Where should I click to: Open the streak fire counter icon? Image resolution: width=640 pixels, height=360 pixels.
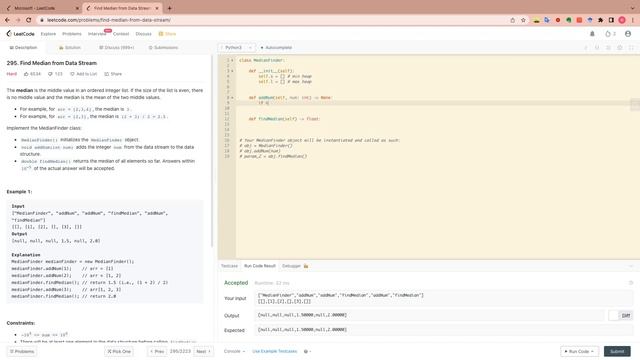click(x=610, y=34)
